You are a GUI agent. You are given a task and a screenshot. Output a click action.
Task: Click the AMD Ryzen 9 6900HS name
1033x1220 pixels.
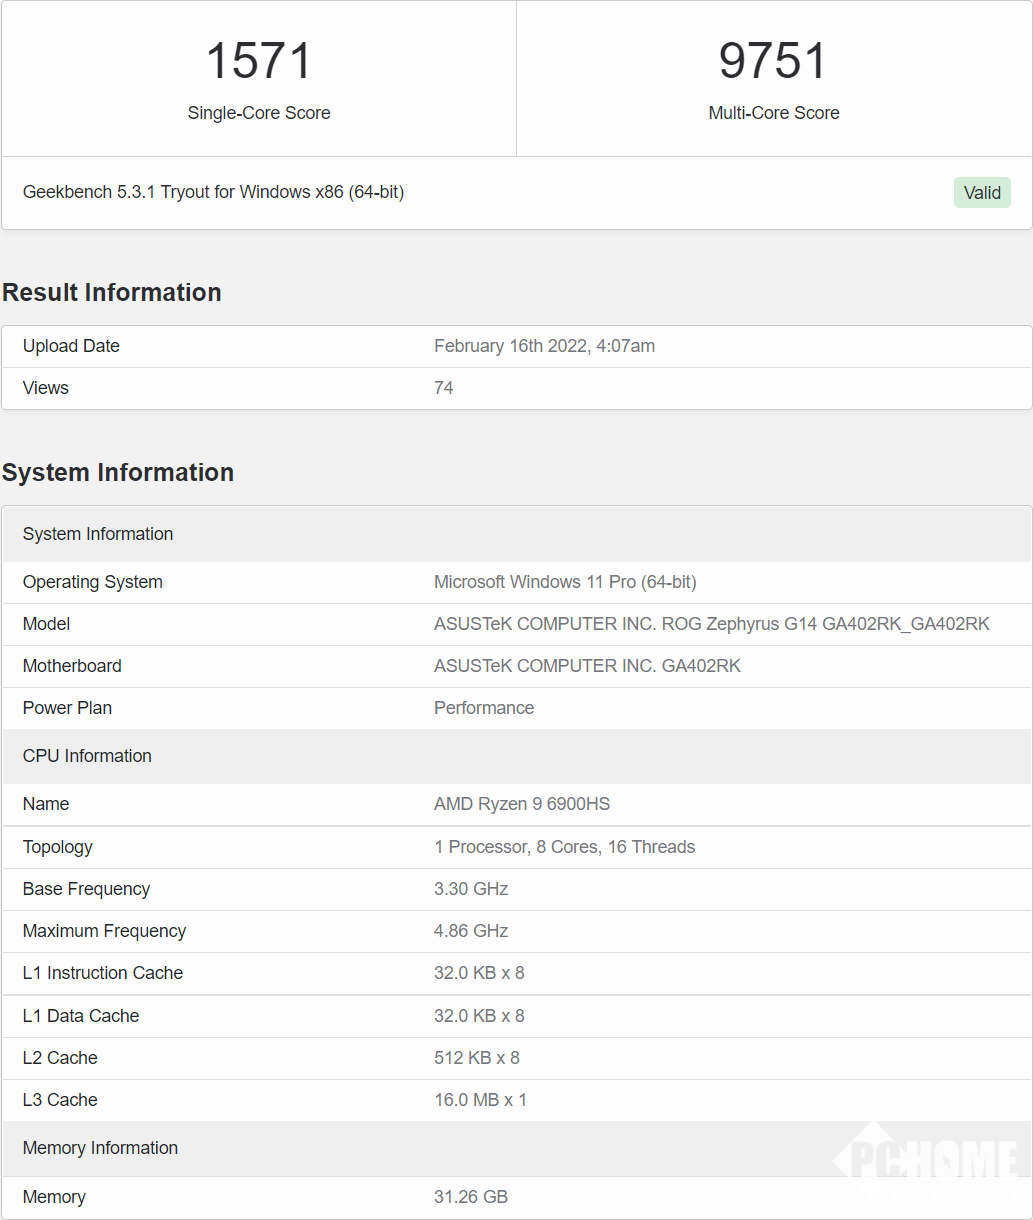[x=521, y=804]
